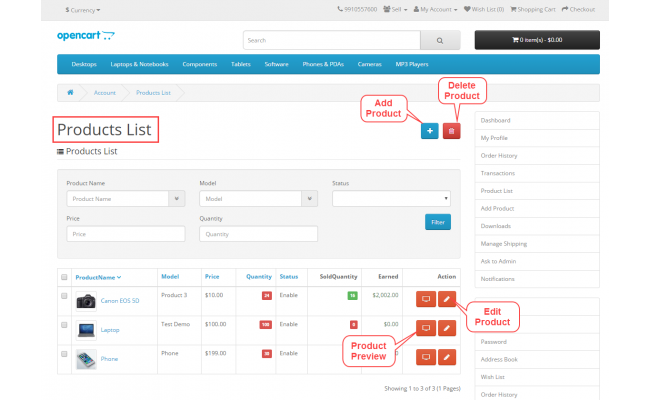Focus the Price filter input
The image size is (650, 400).
coord(126,234)
